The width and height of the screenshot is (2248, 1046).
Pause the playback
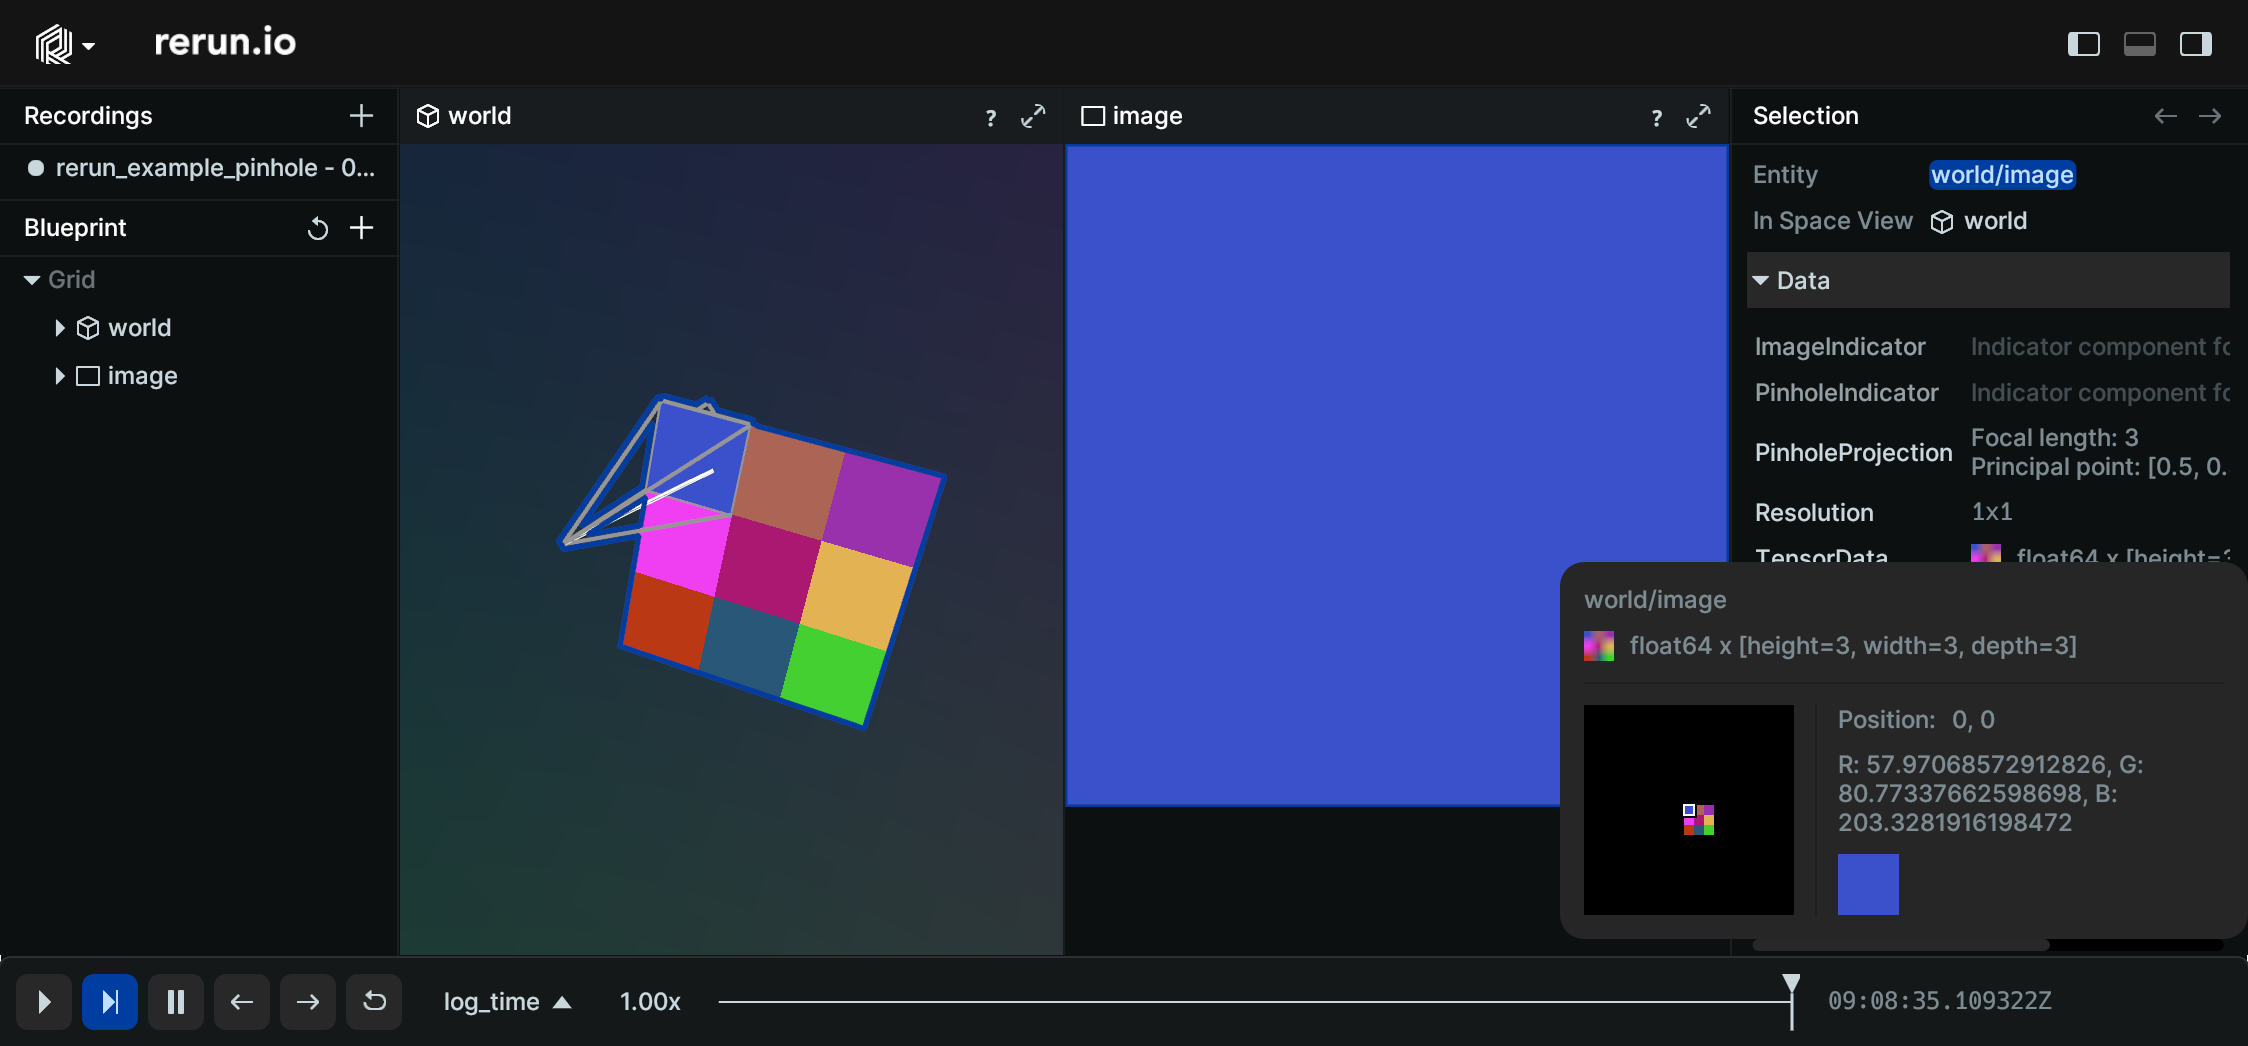(x=176, y=1001)
